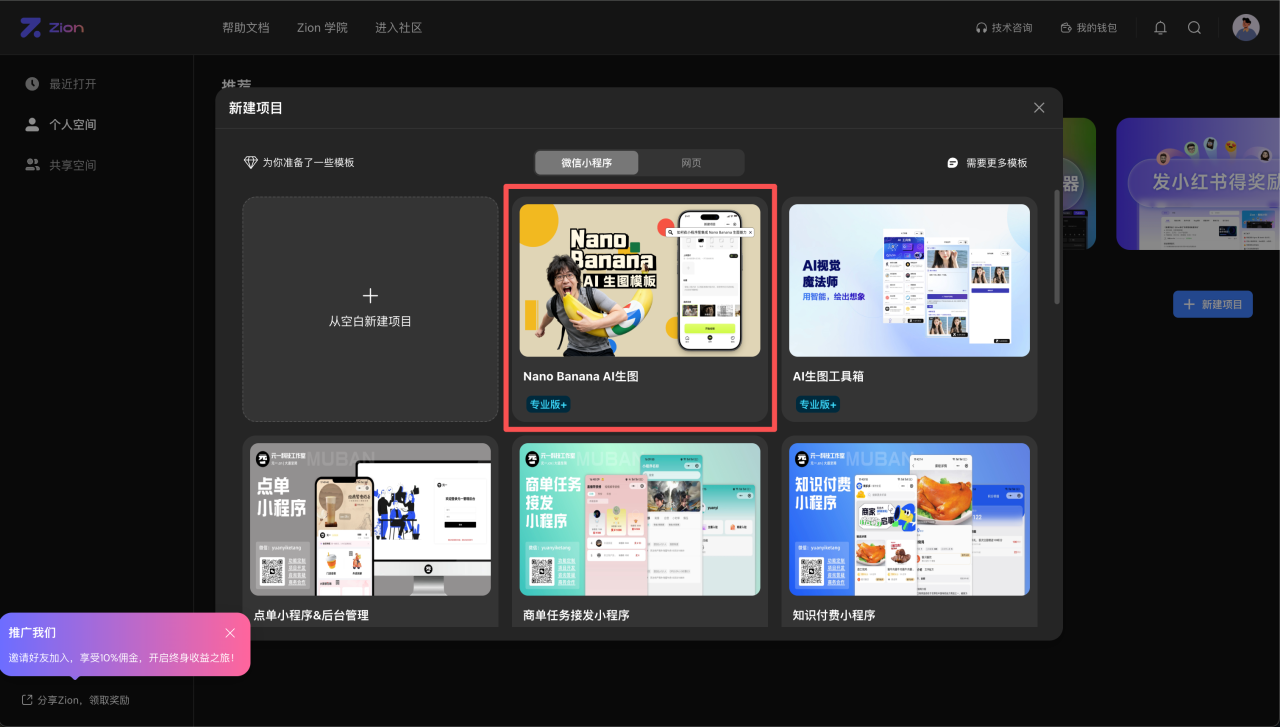Click the dialog's vertical scrollbar
Viewport: 1280px width, 727px height.
coord(1058,245)
